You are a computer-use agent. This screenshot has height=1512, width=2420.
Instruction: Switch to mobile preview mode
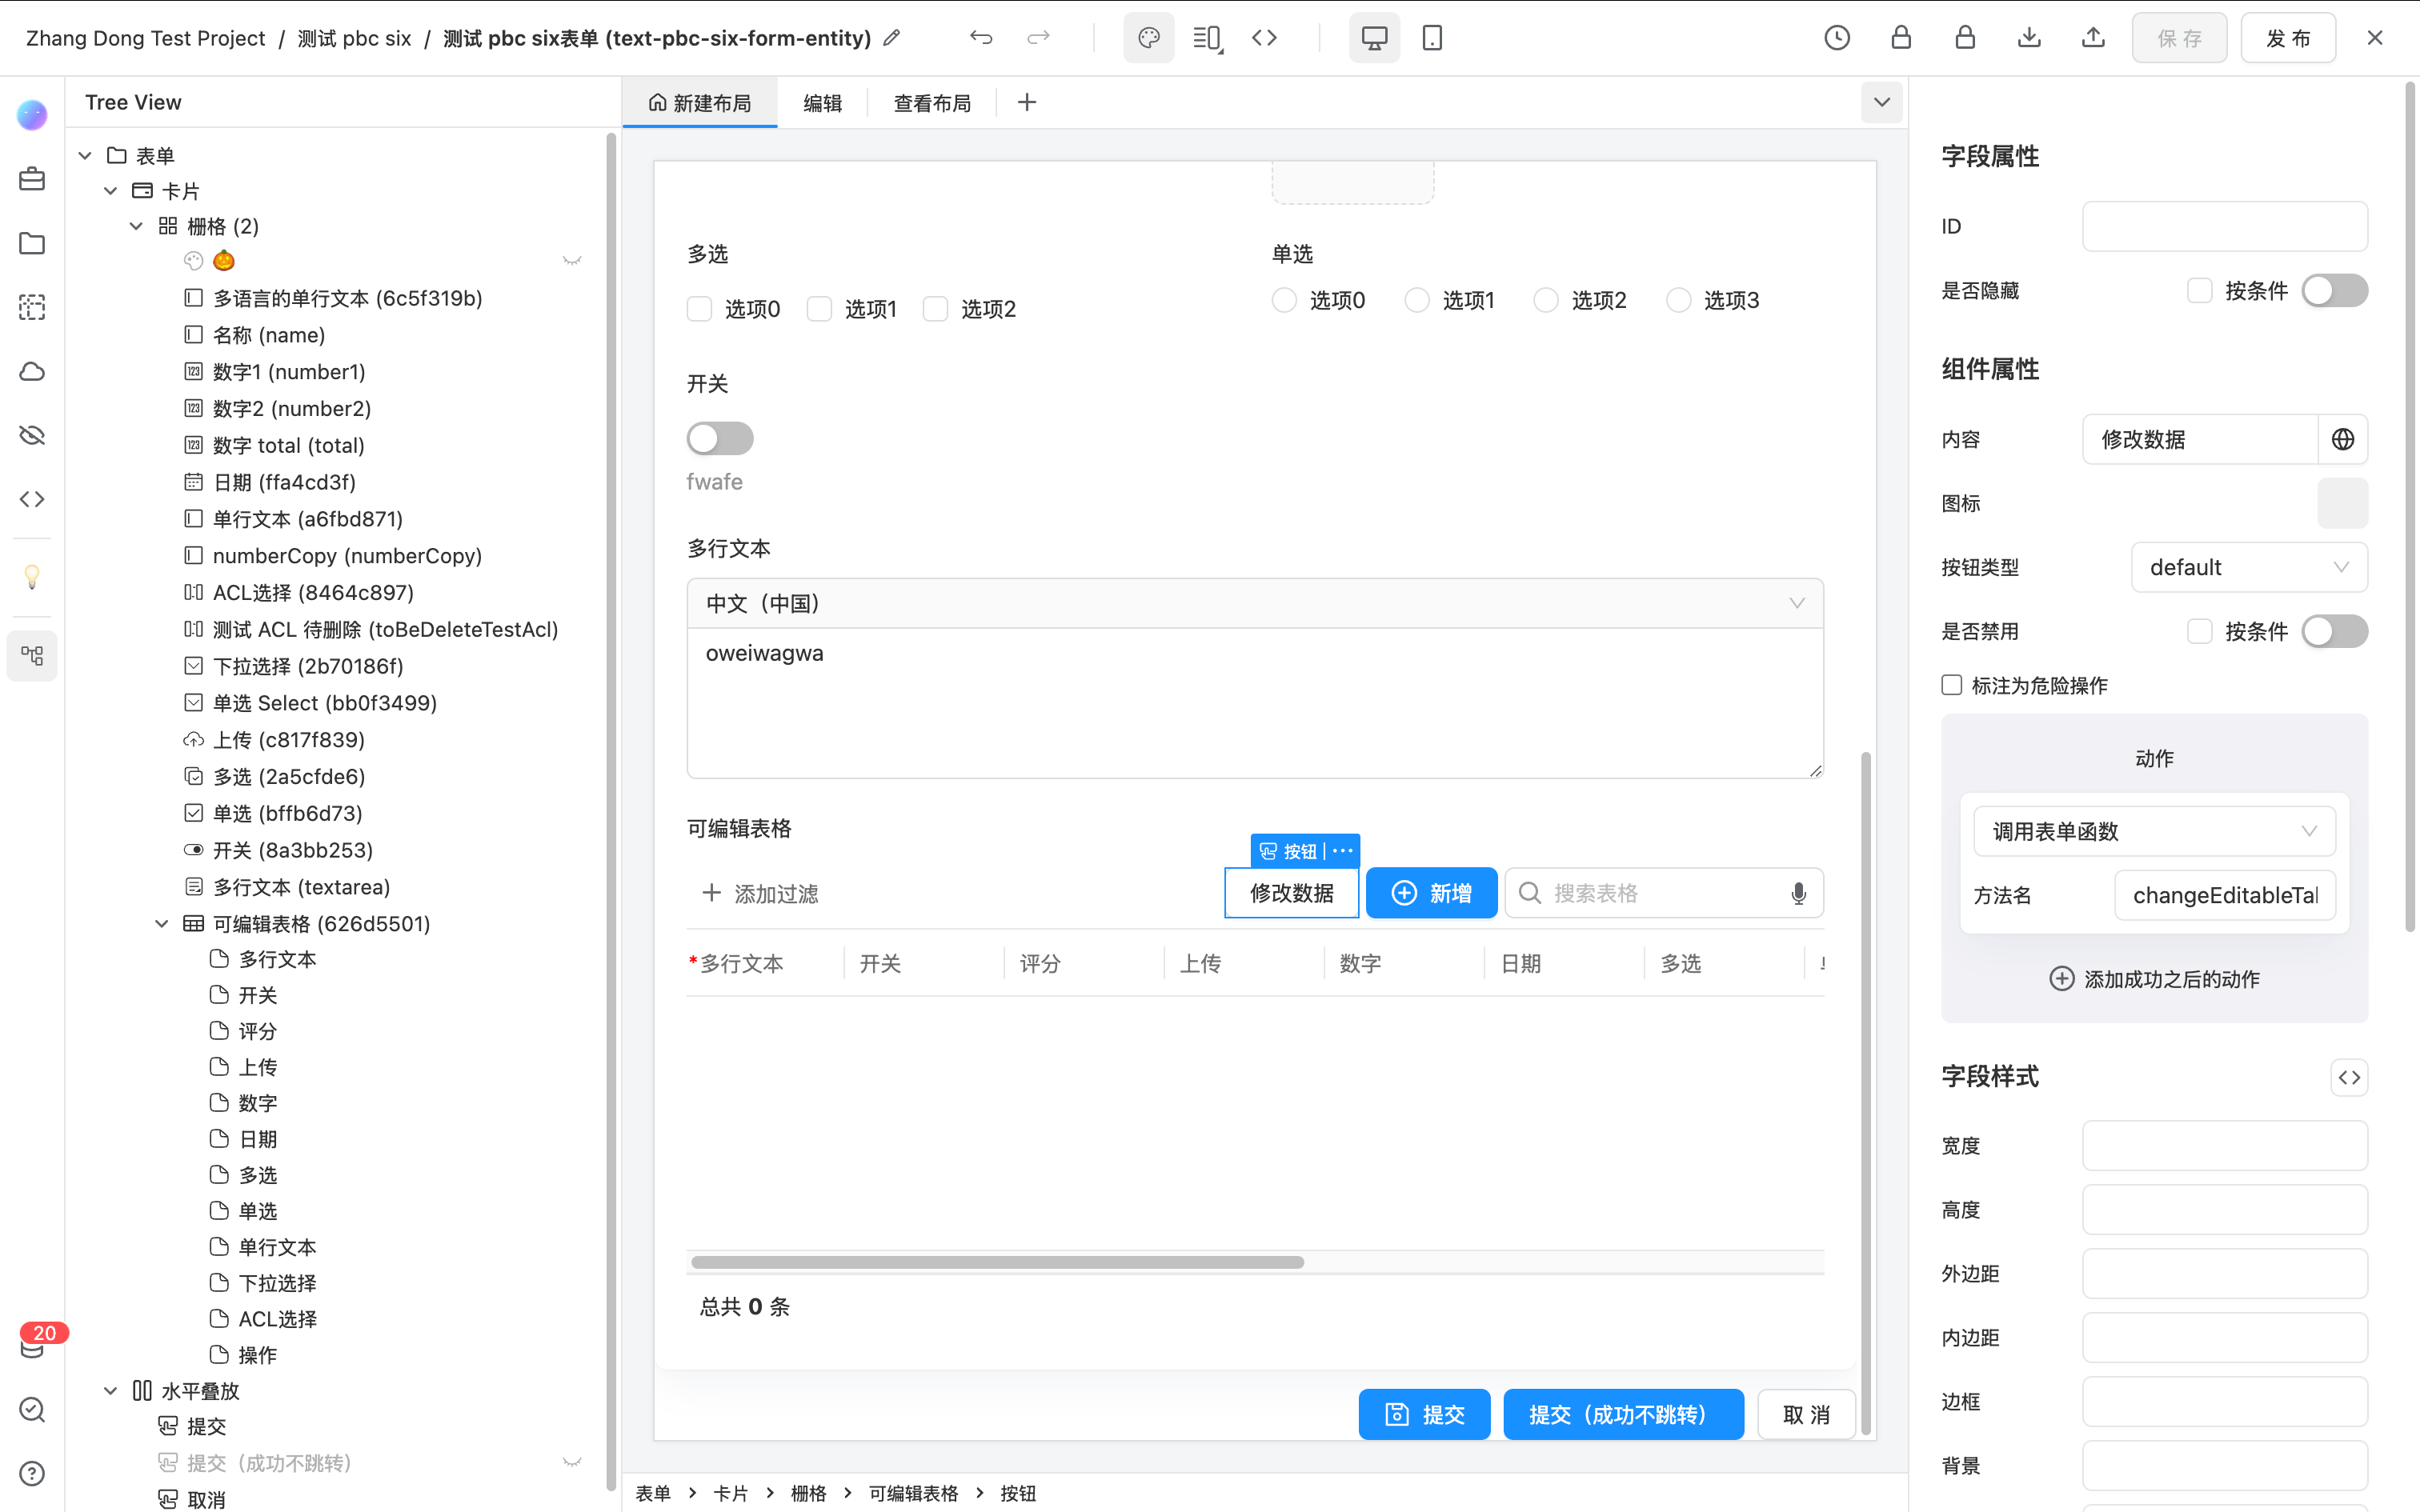coord(1432,38)
